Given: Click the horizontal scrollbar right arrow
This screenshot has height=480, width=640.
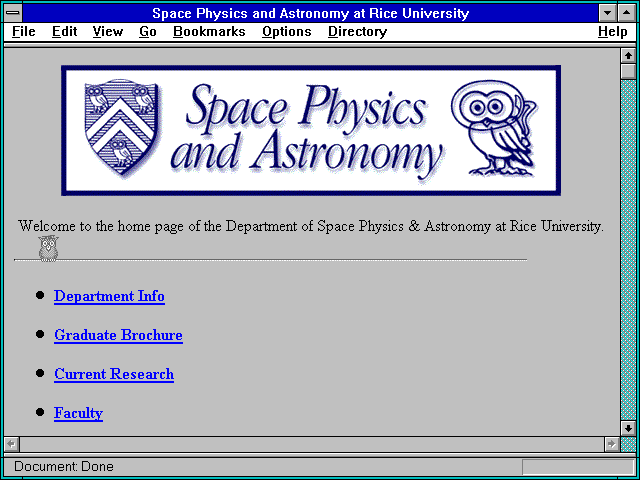Looking at the screenshot, I should coord(612,444).
